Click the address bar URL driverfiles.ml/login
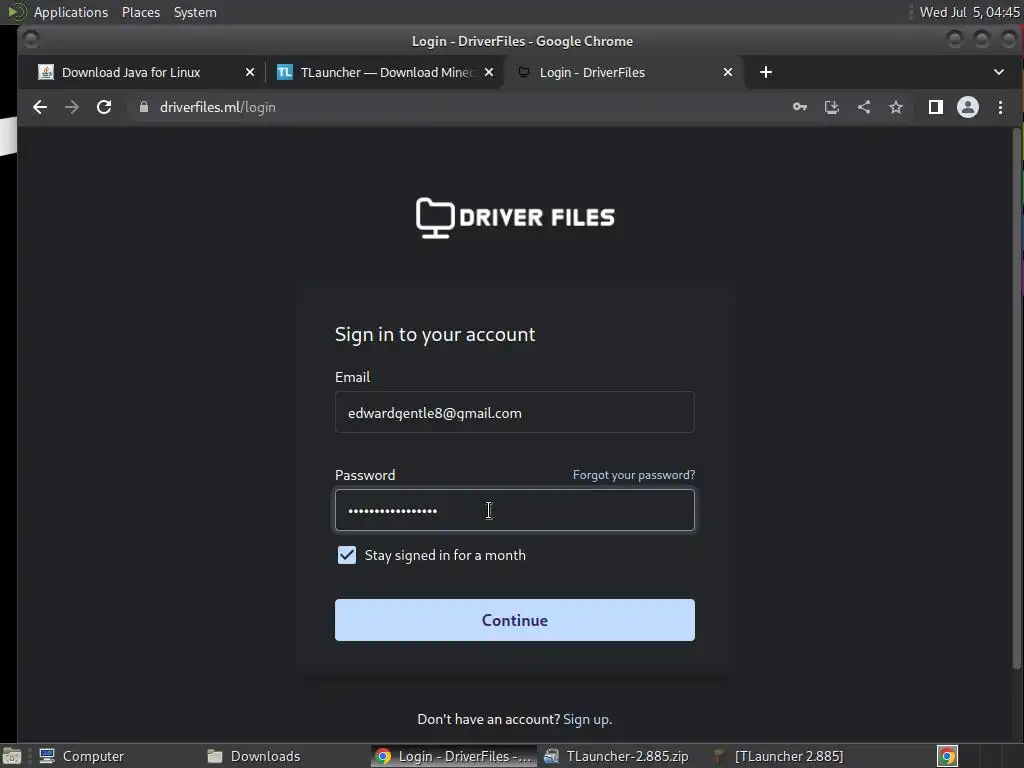This screenshot has width=1024, height=768. point(217,107)
